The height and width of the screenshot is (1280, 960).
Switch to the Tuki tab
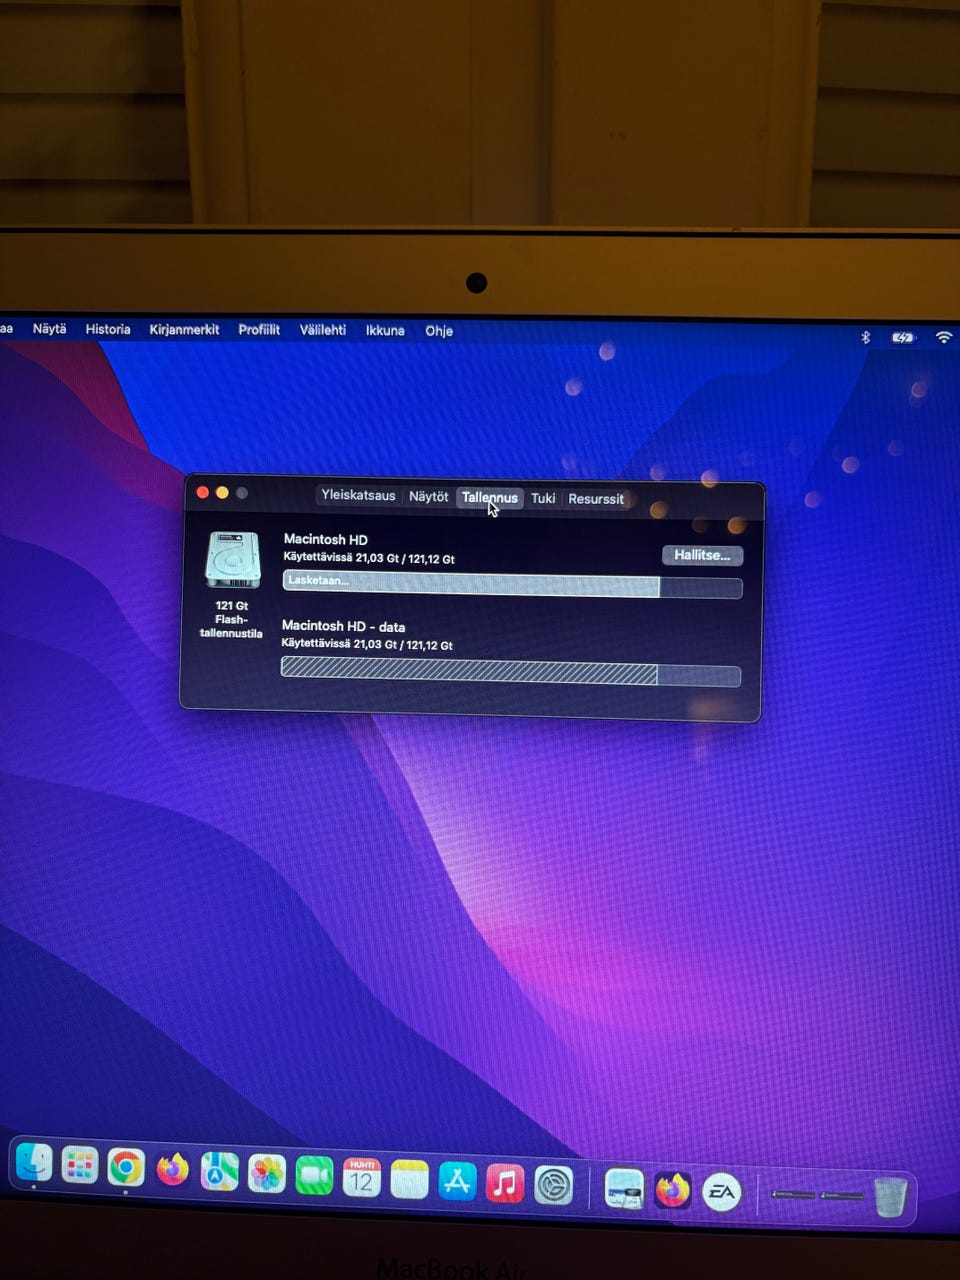(x=543, y=498)
